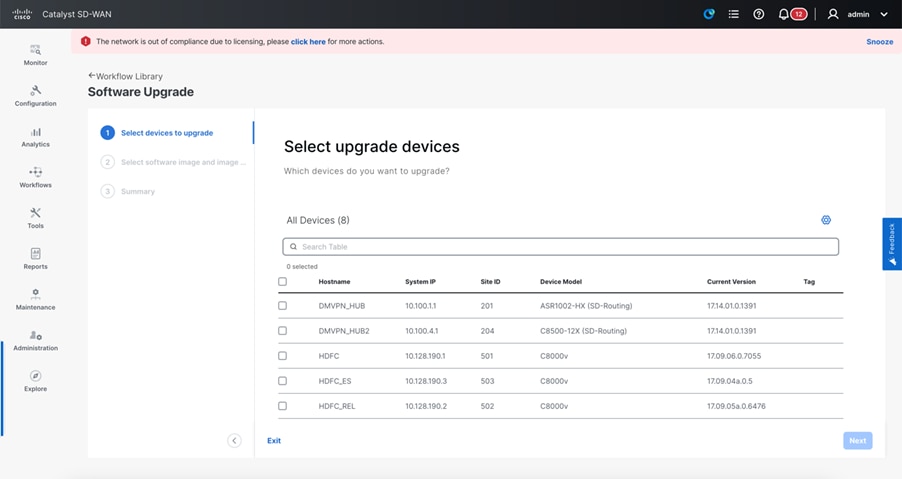
Task: Open the notifications bell with 12 alerts
Action: (x=792, y=14)
